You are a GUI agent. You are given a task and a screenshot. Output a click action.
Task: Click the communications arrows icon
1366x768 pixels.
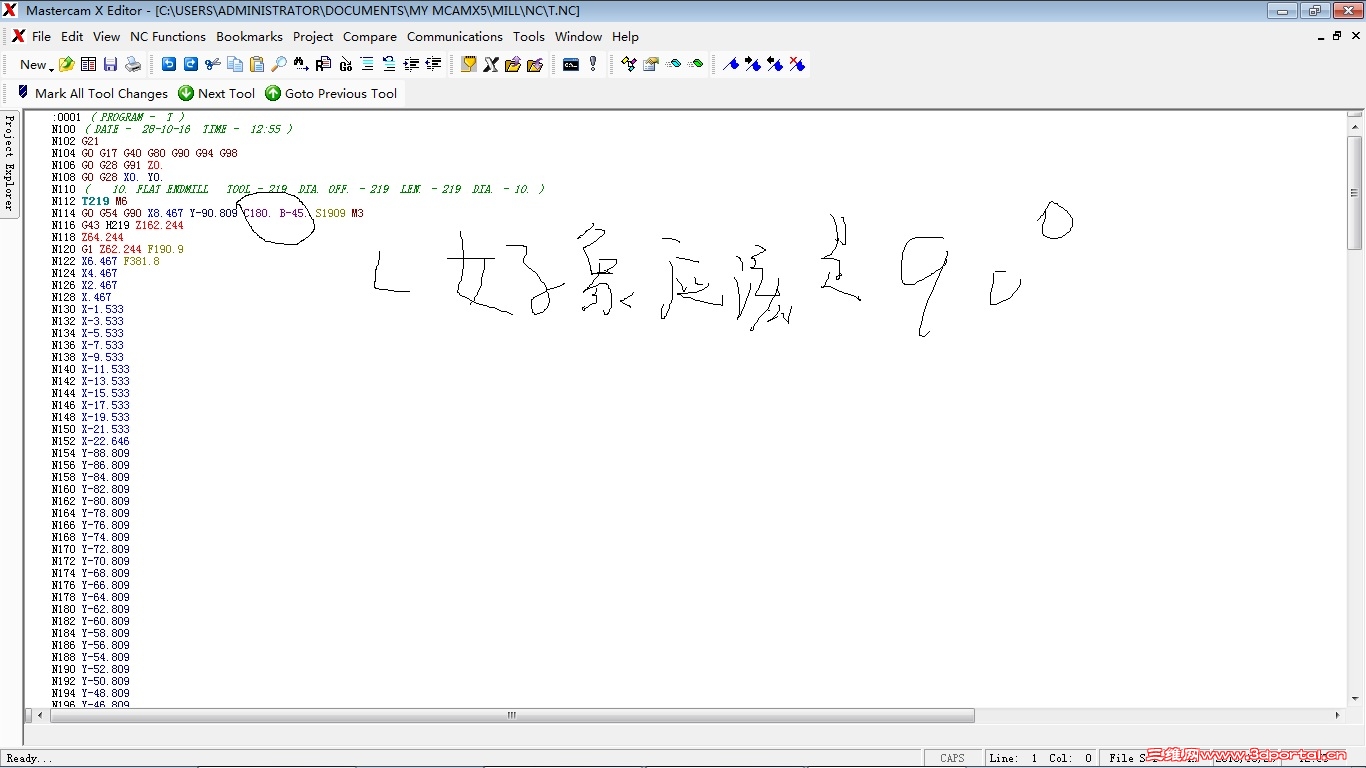pyautogui.click(x=629, y=64)
